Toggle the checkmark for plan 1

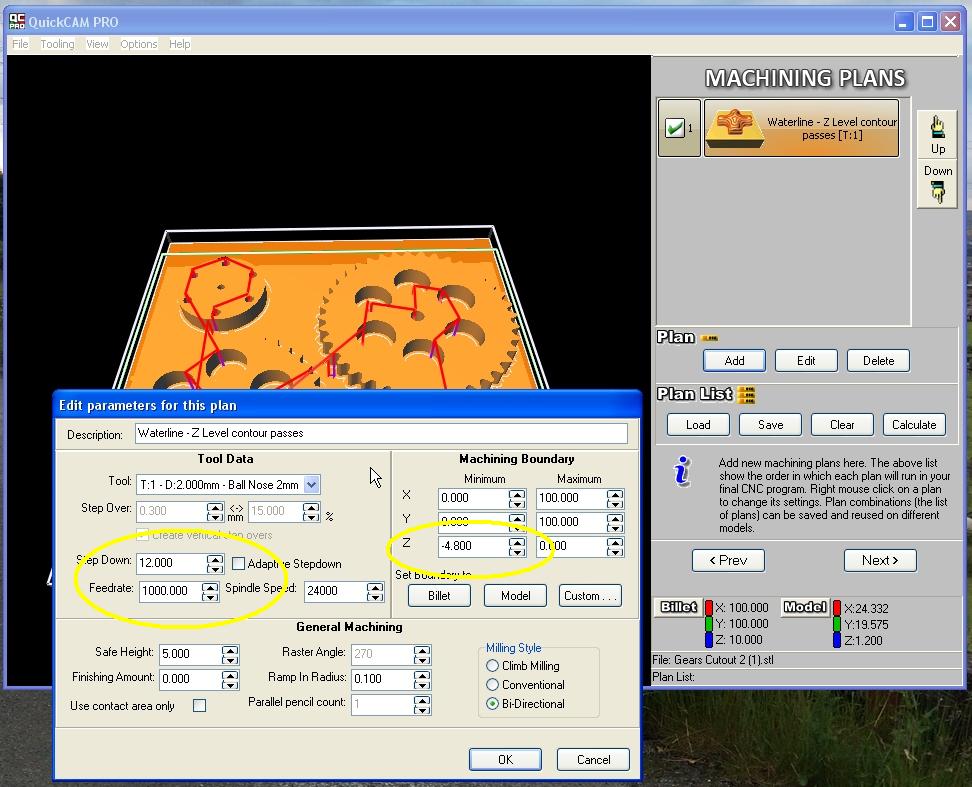(x=674, y=128)
